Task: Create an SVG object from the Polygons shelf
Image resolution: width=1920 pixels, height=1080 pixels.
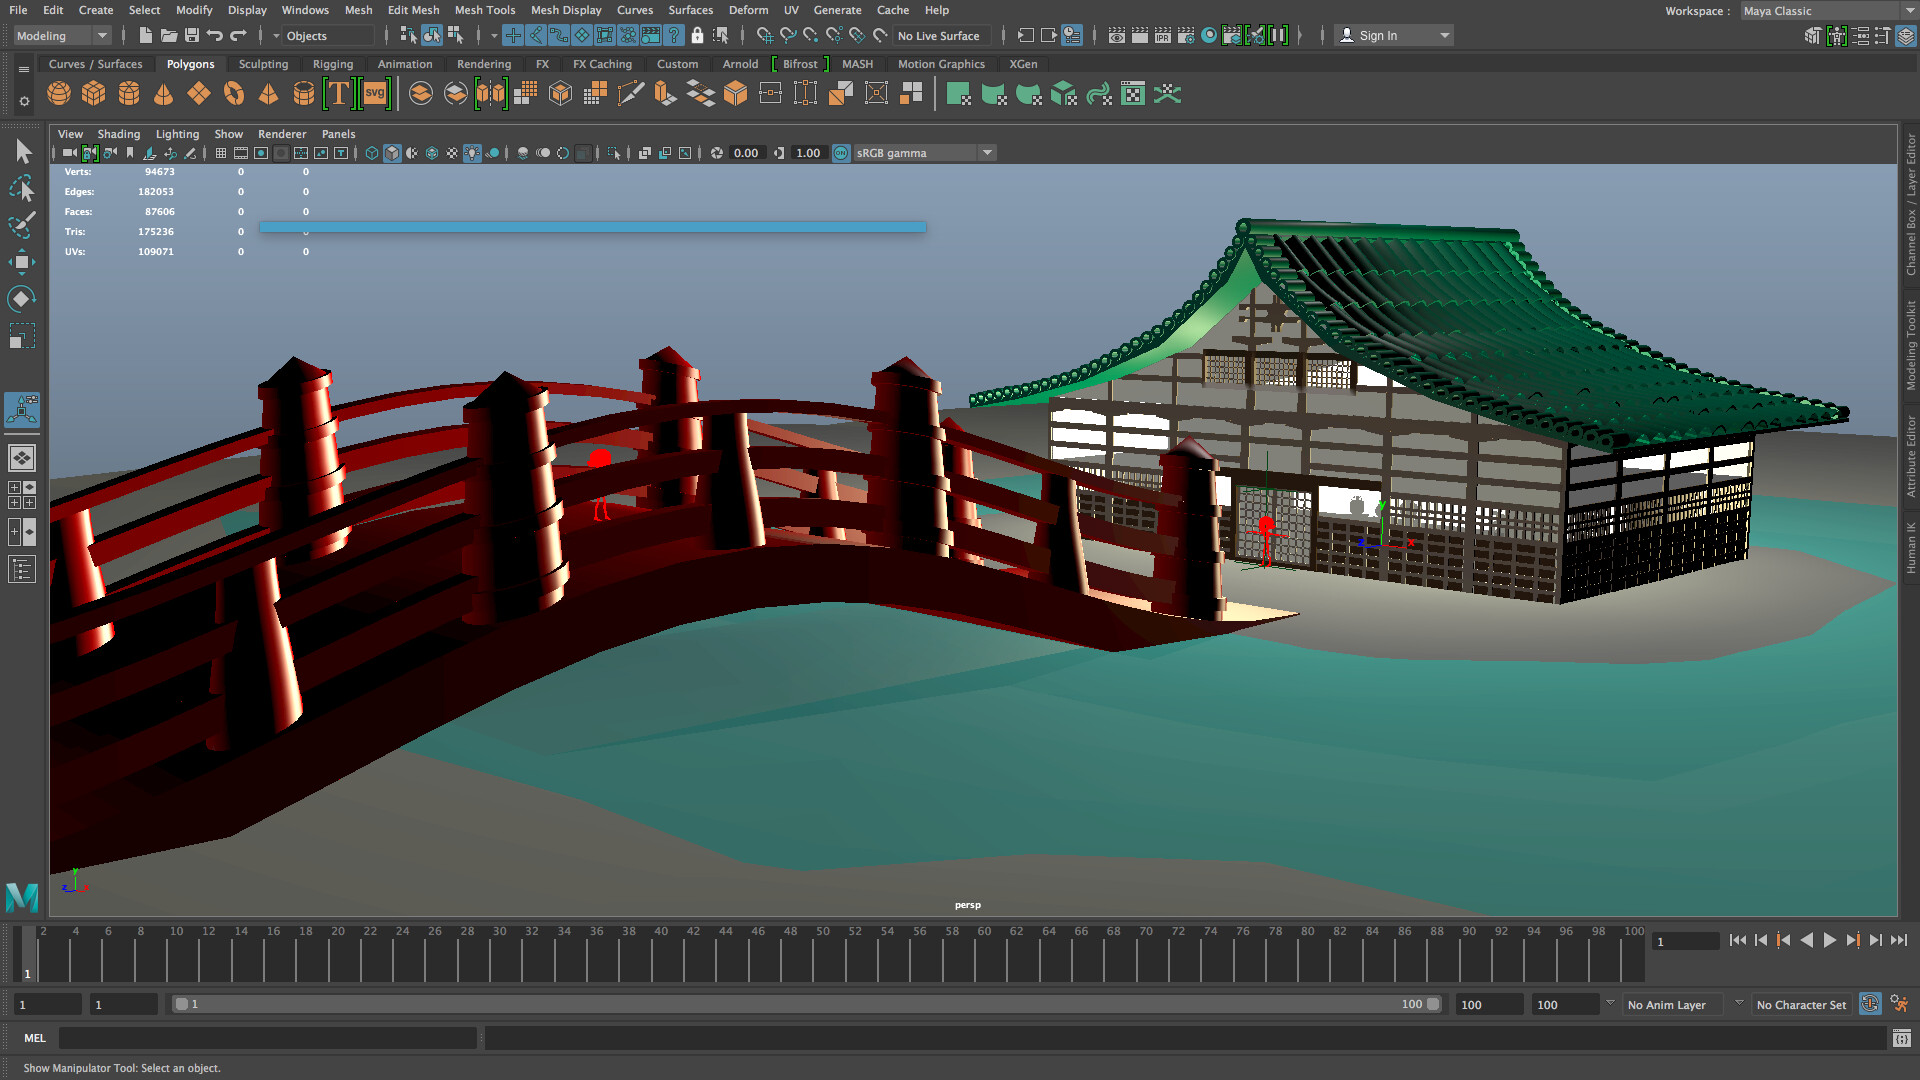Action: click(x=375, y=92)
